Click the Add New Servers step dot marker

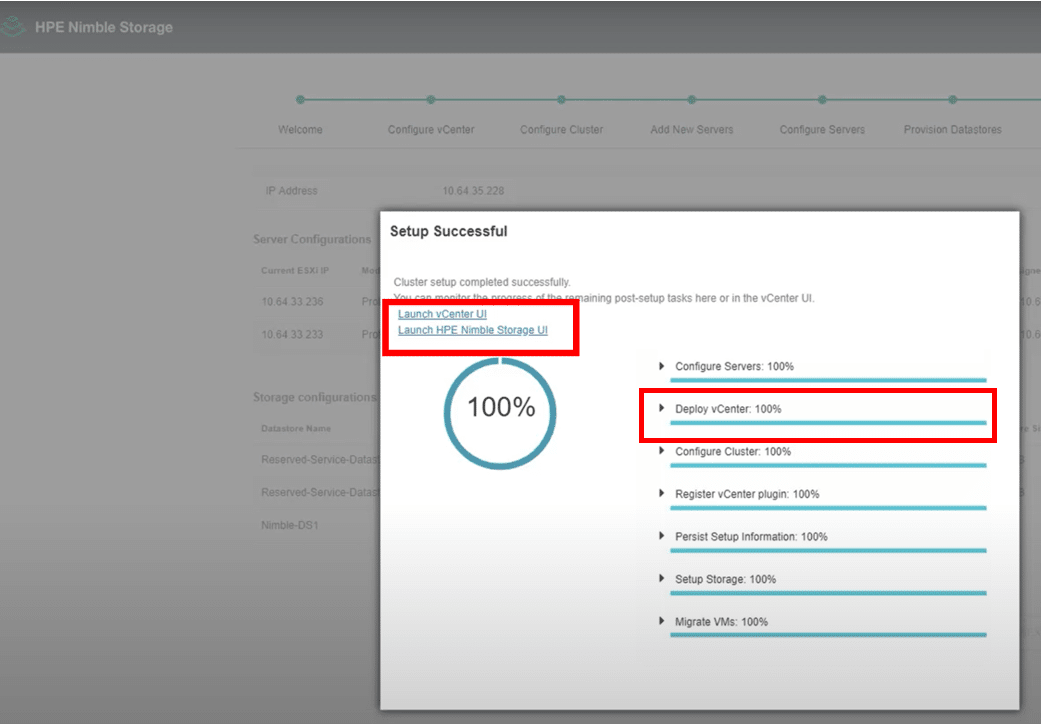tap(692, 100)
